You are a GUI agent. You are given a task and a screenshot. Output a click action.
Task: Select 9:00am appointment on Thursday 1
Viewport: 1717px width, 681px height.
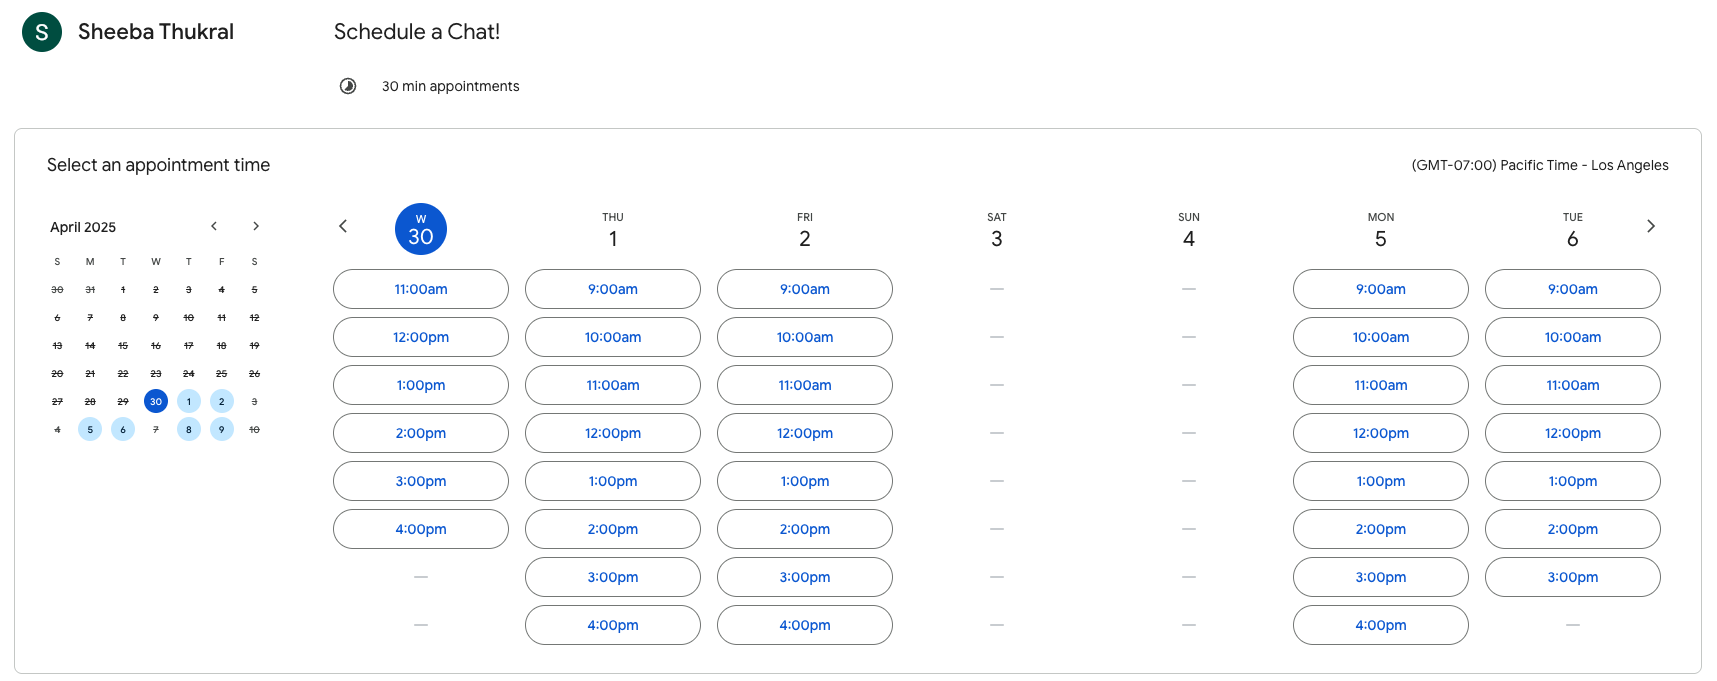tap(613, 289)
